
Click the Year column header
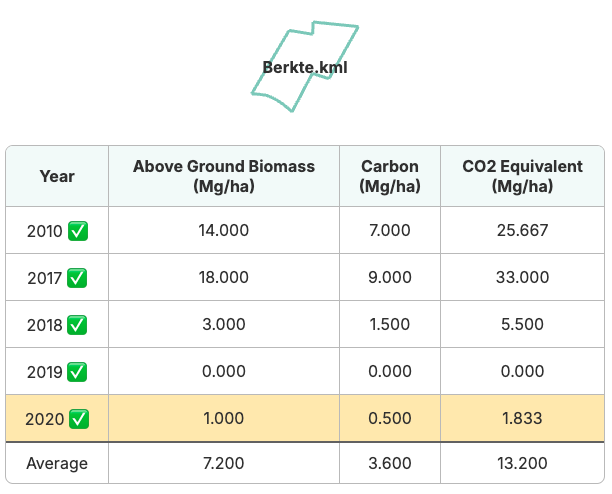57,176
